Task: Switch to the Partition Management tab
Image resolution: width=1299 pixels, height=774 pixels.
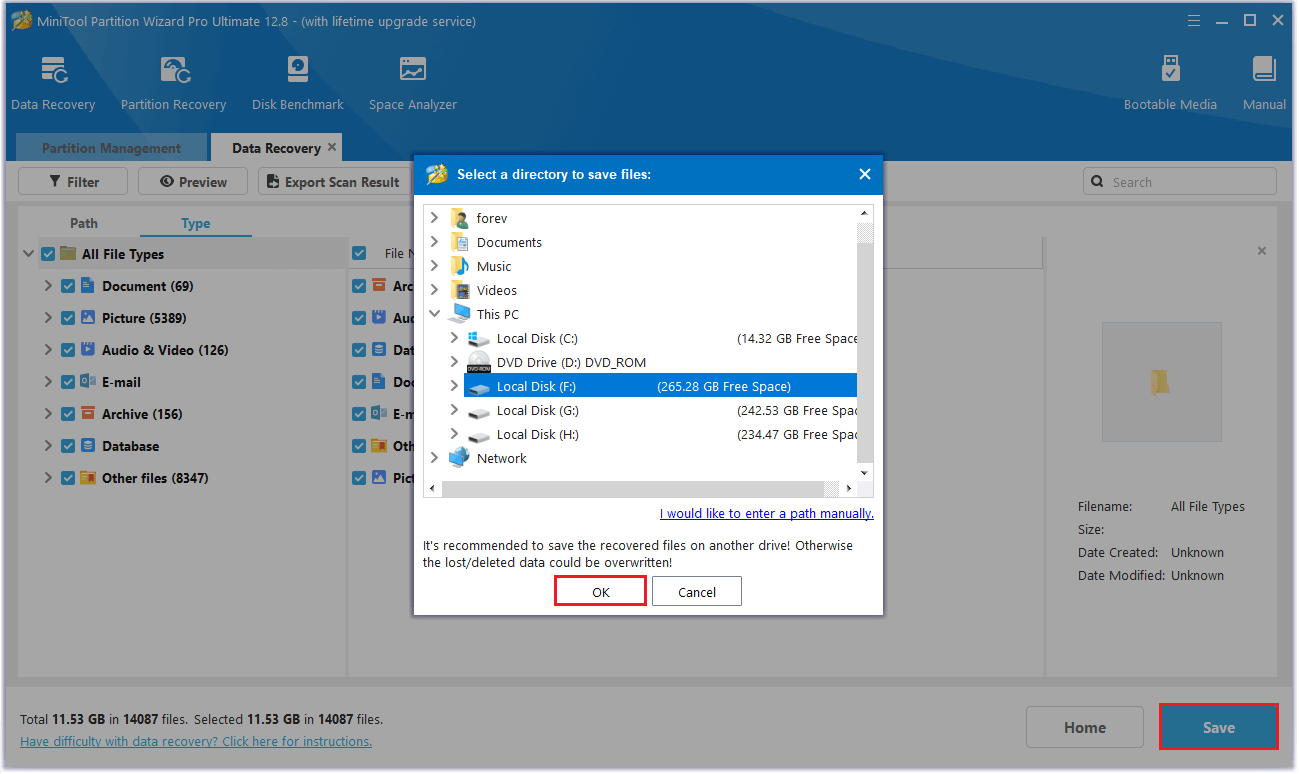Action: 111,148
